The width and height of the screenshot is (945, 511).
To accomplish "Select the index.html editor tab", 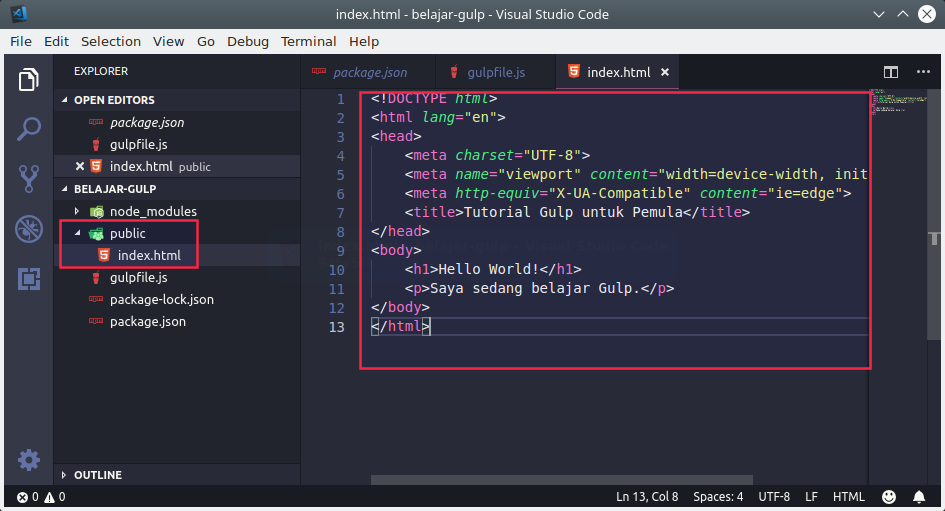I will [617, 72].
